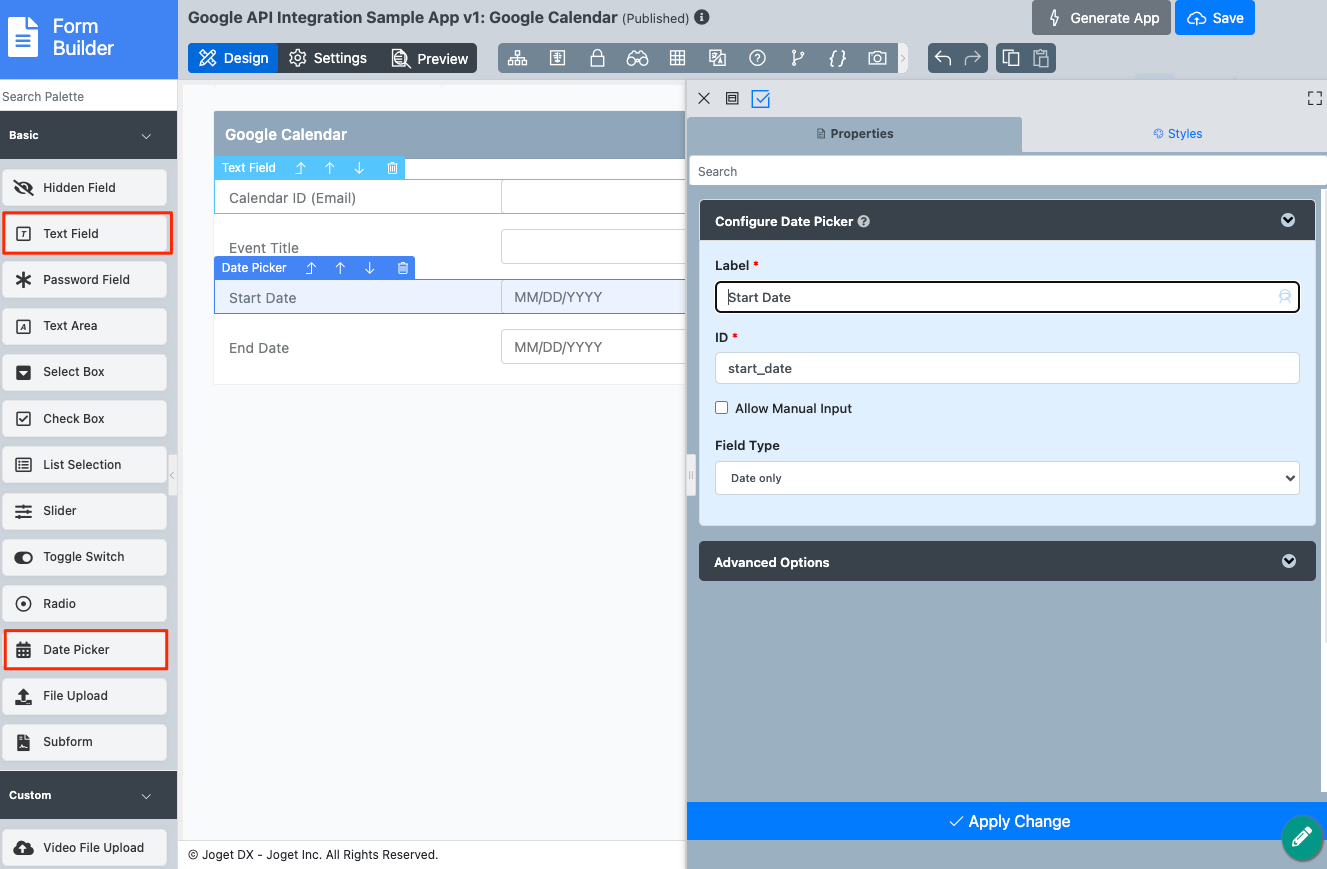Open the Properties tab

point(855,134)
